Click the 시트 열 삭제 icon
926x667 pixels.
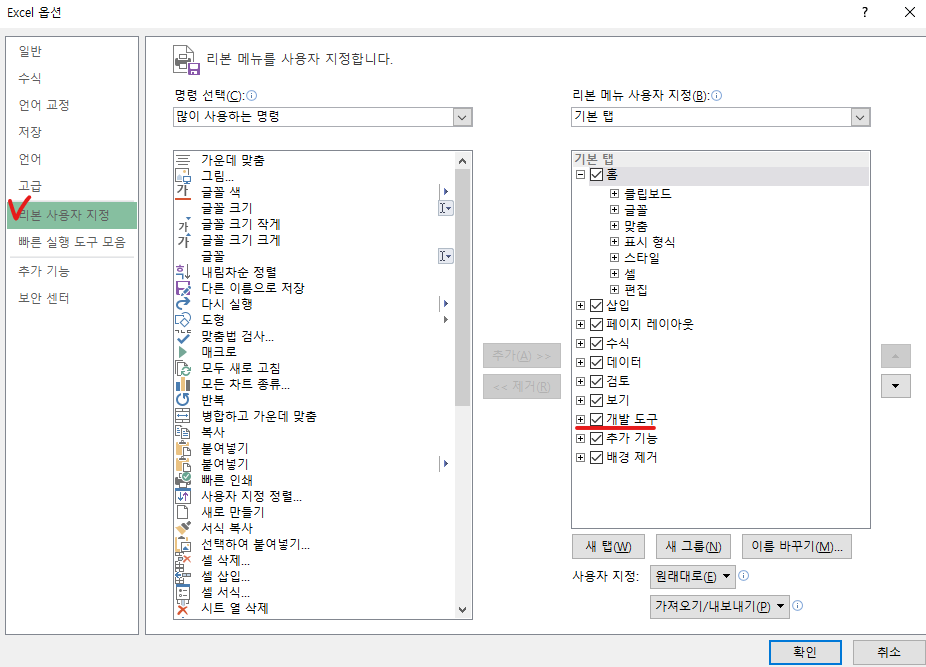coord(183,609)
